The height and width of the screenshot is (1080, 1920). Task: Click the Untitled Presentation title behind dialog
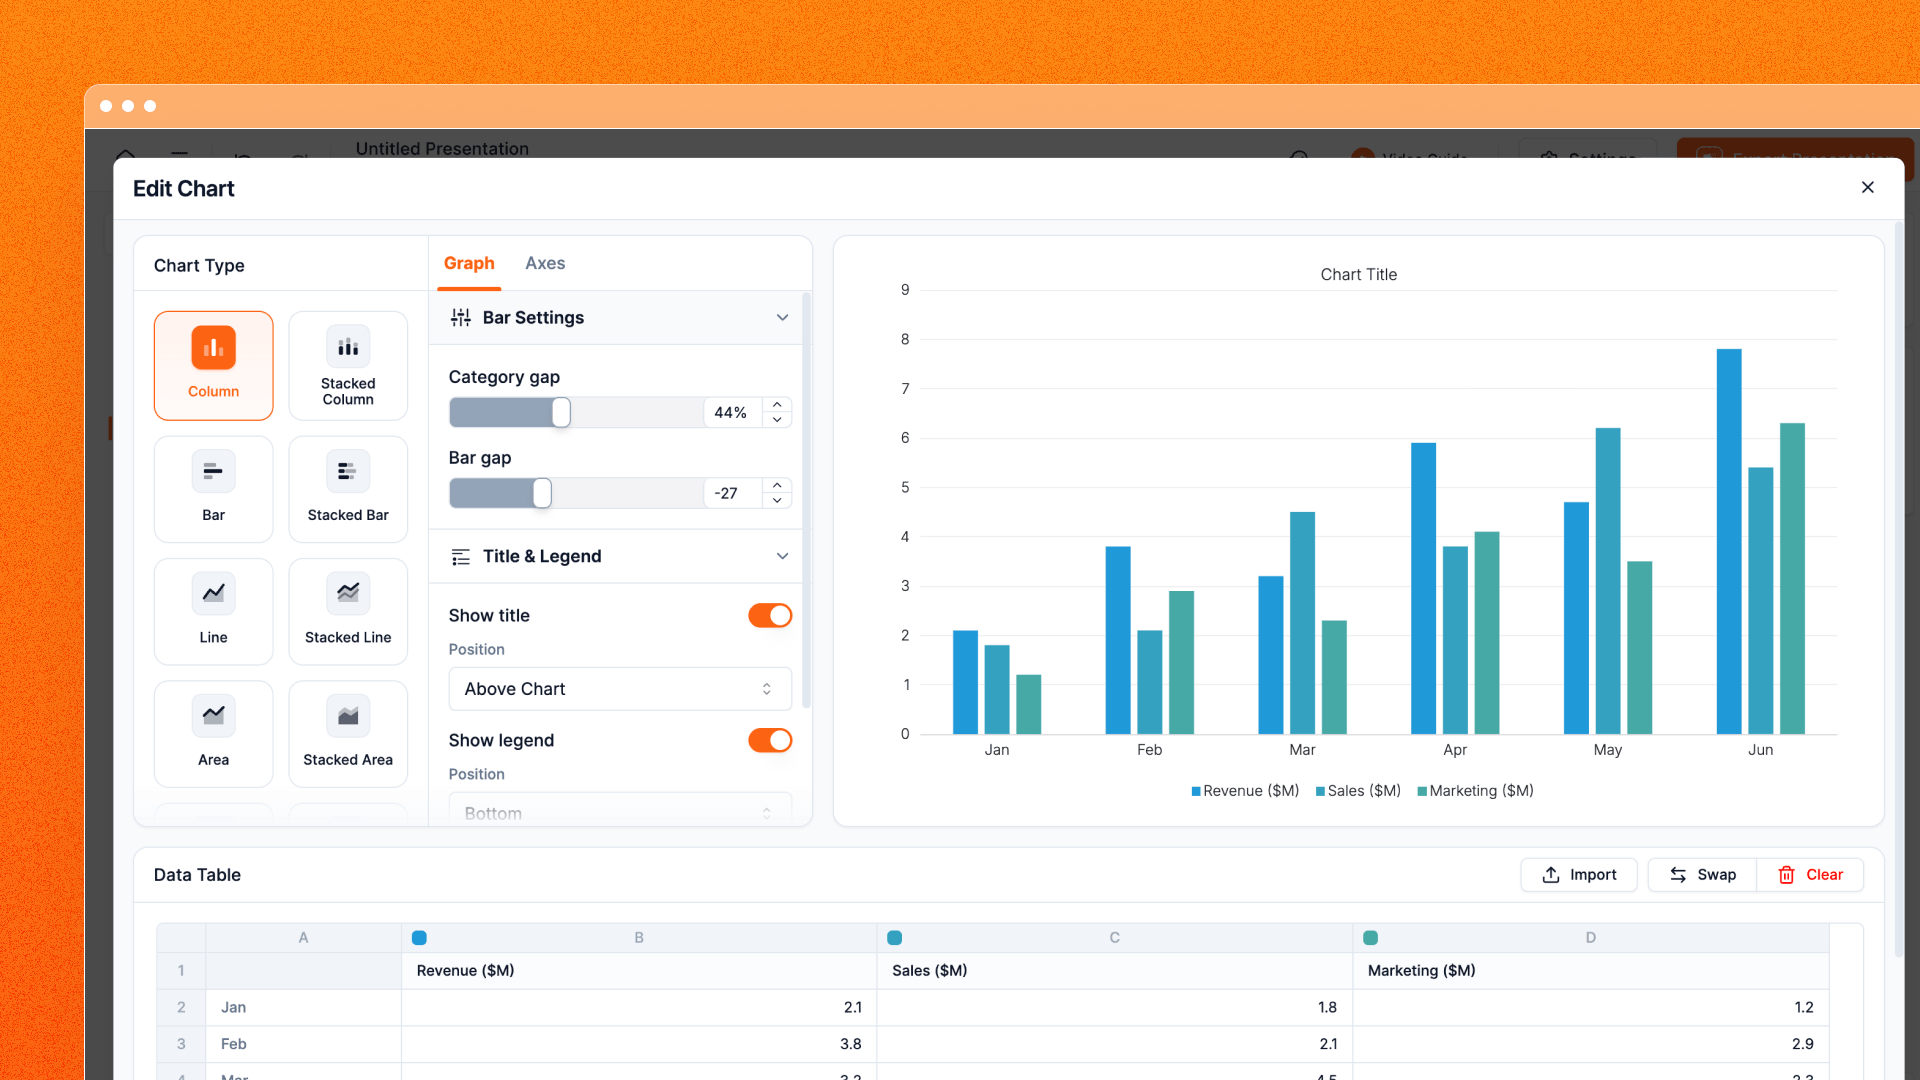pos(442,148)
